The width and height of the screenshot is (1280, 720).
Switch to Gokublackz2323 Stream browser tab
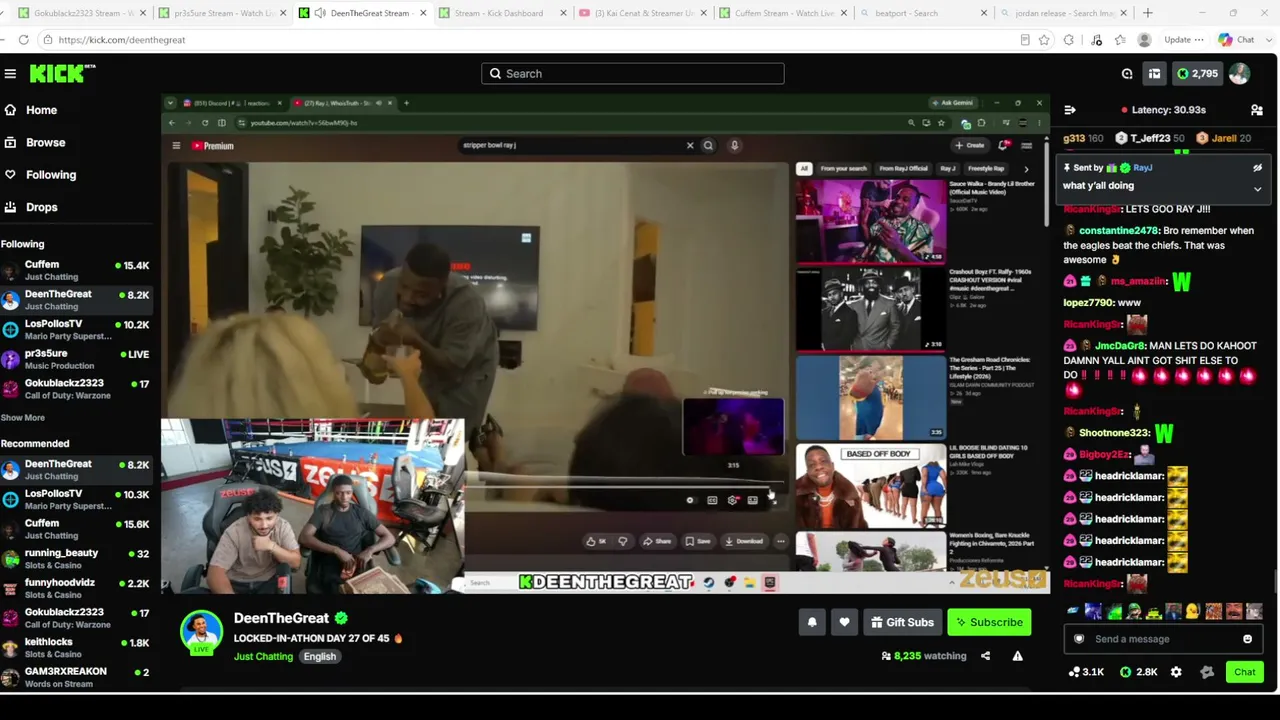(x=80, y=13)
